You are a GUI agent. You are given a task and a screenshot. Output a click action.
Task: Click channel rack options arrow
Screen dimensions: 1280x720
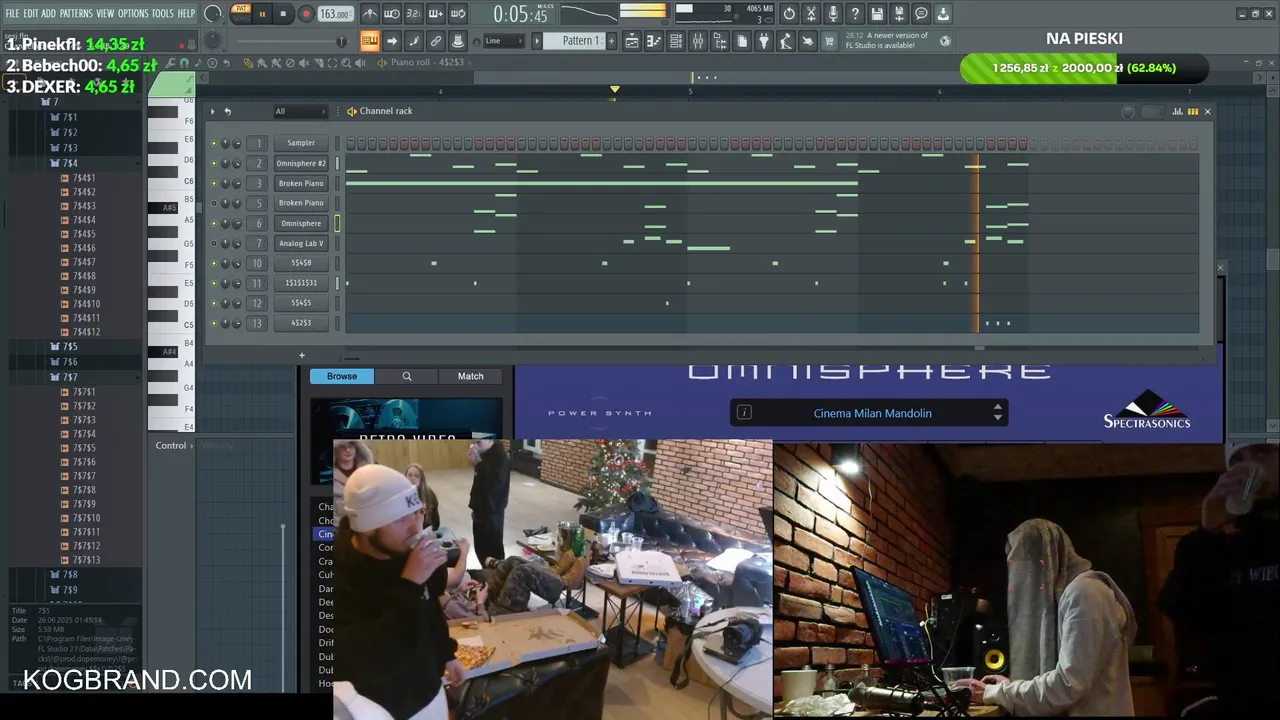coord(212,111)
